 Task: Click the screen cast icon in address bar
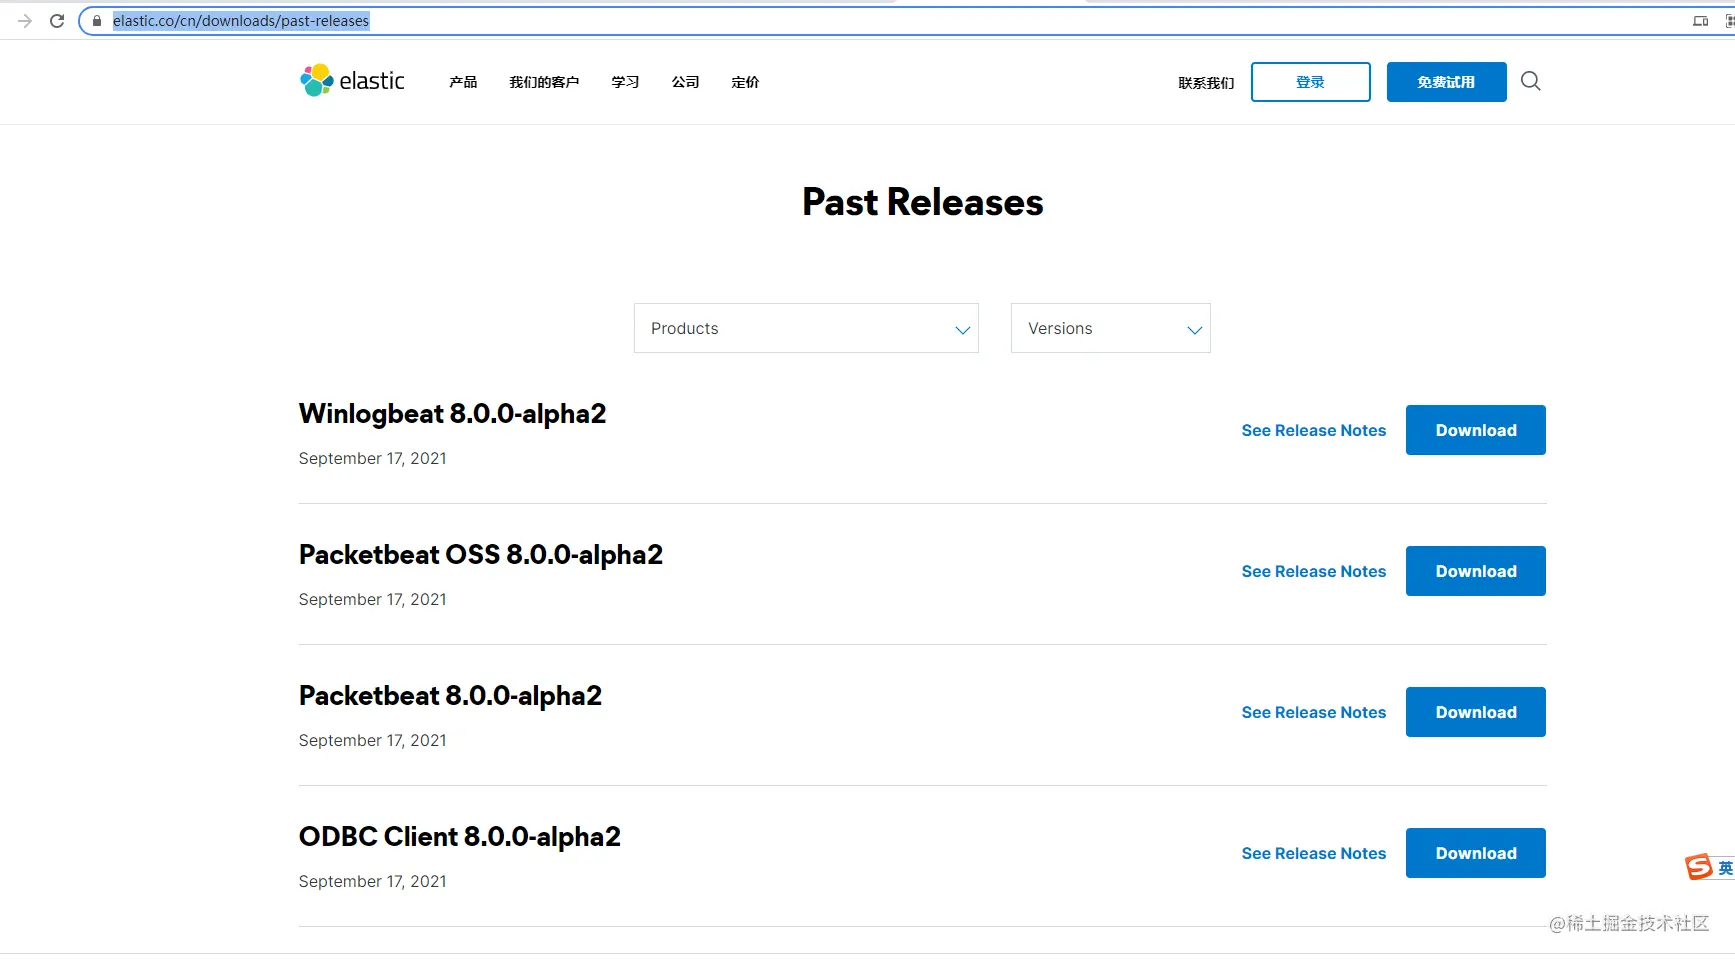click(1700, 21)
